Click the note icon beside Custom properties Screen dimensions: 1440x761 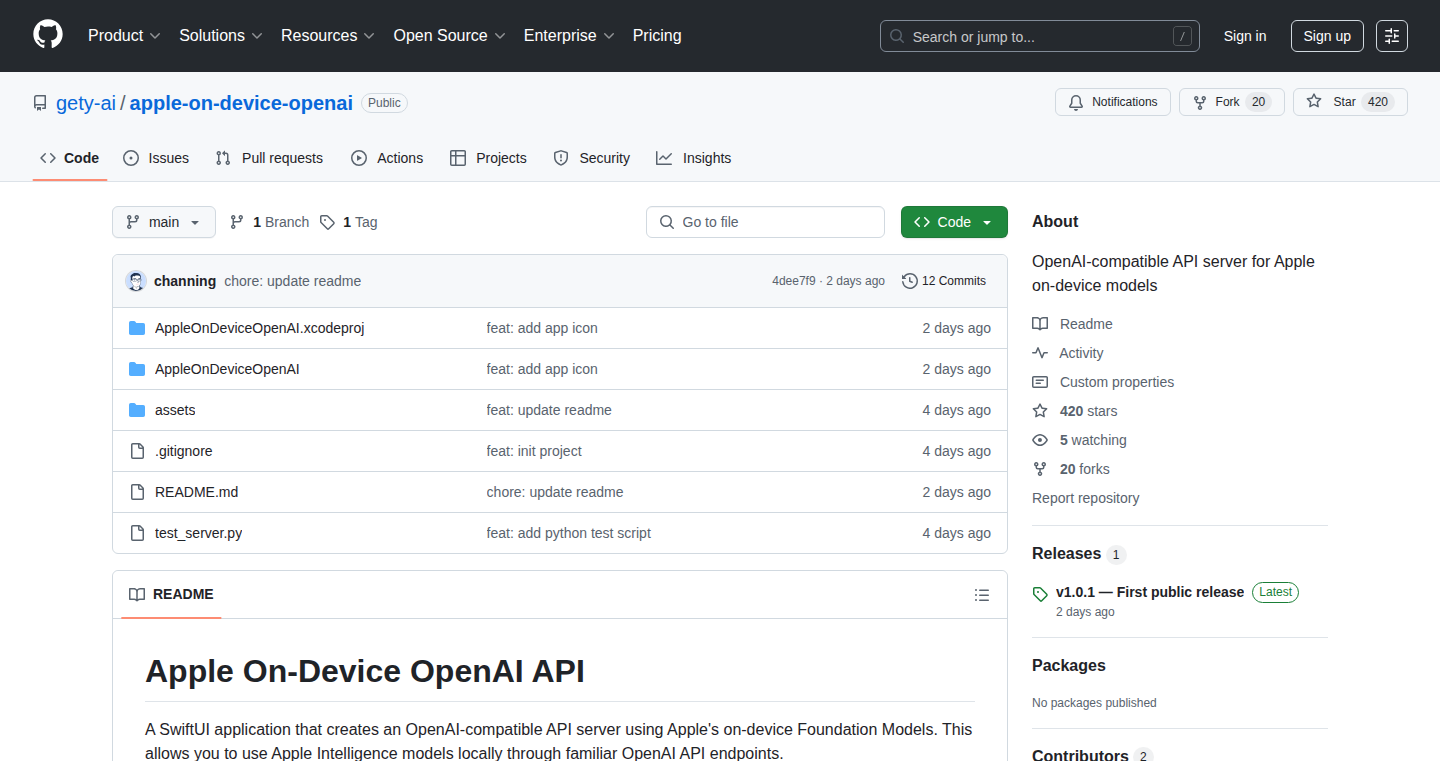[x=1040, y=382]
